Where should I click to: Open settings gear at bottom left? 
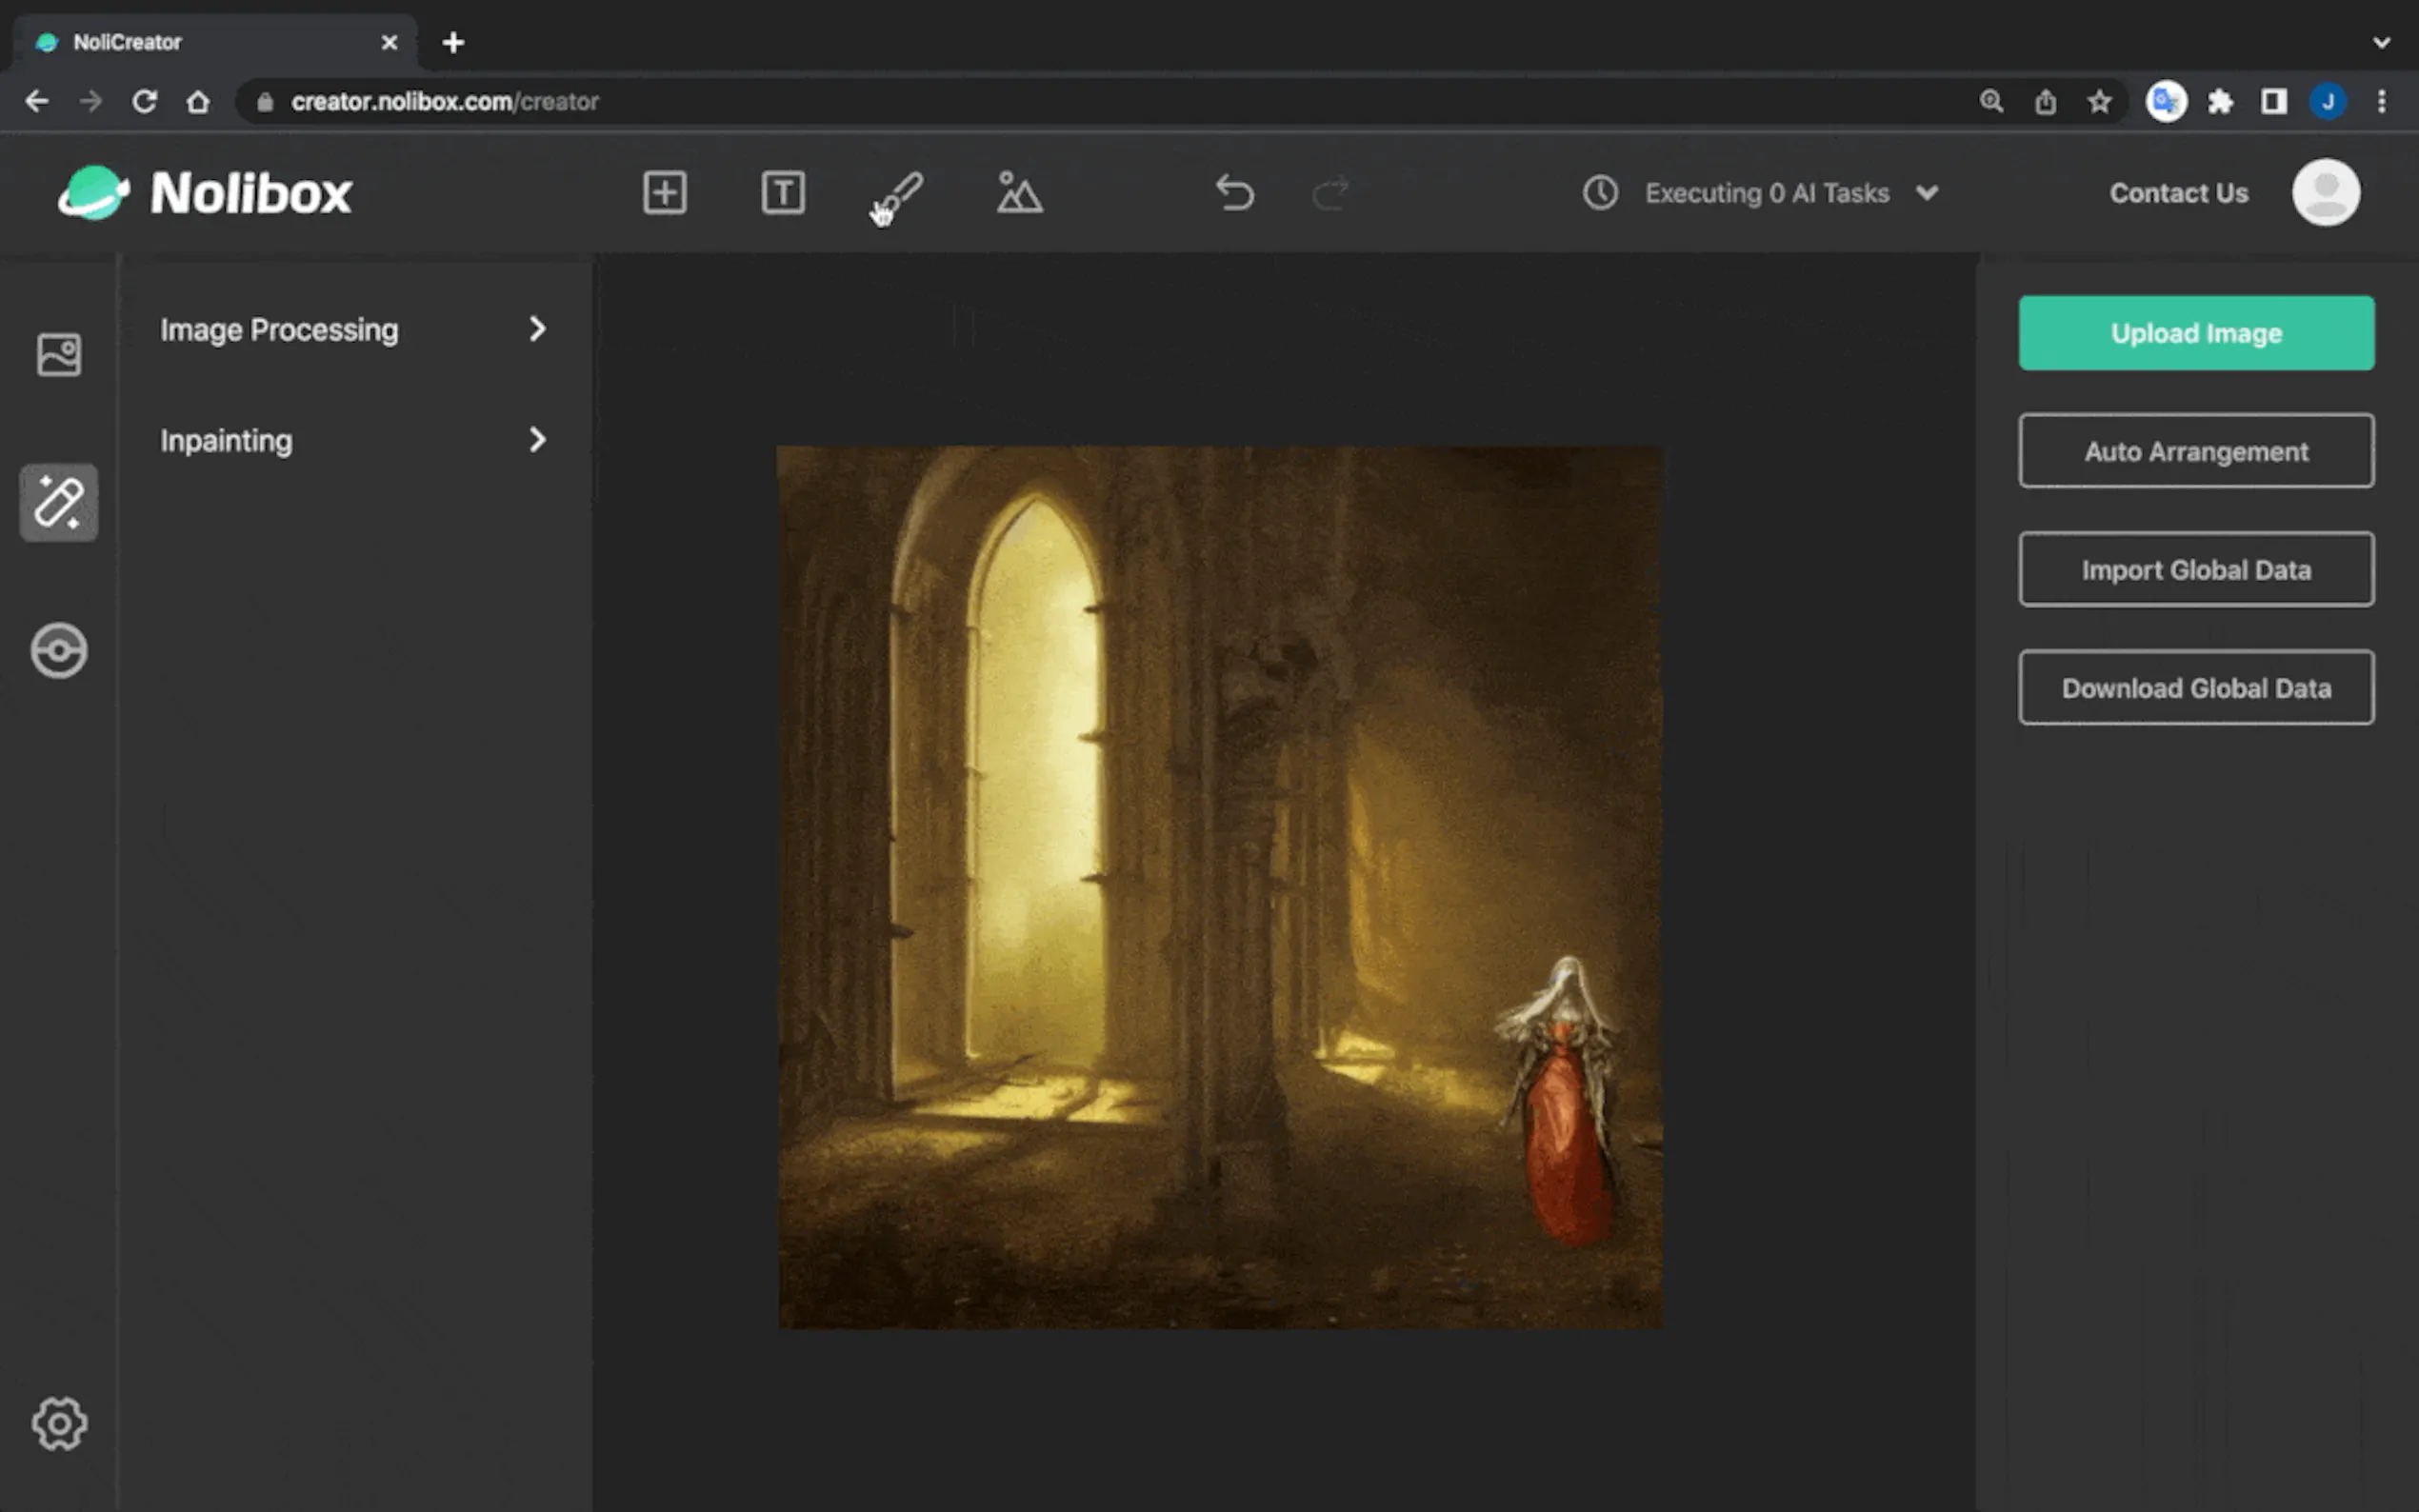pyautogui.click(x=59, y=1422)
